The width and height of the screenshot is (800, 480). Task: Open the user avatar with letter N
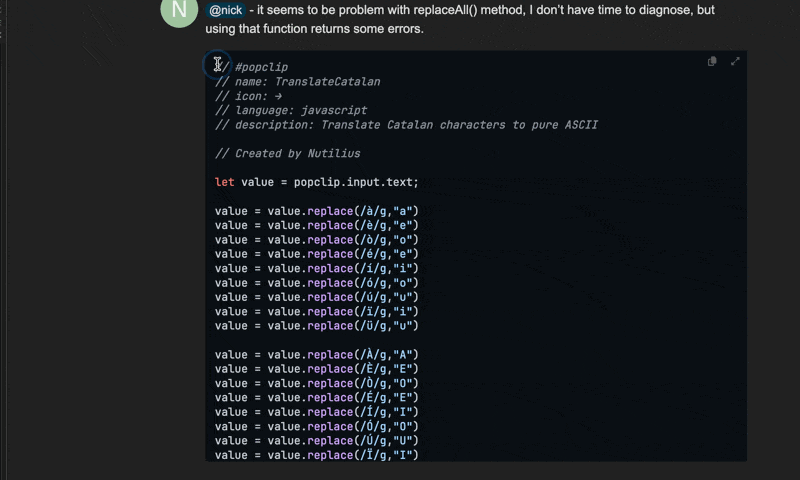179,11
